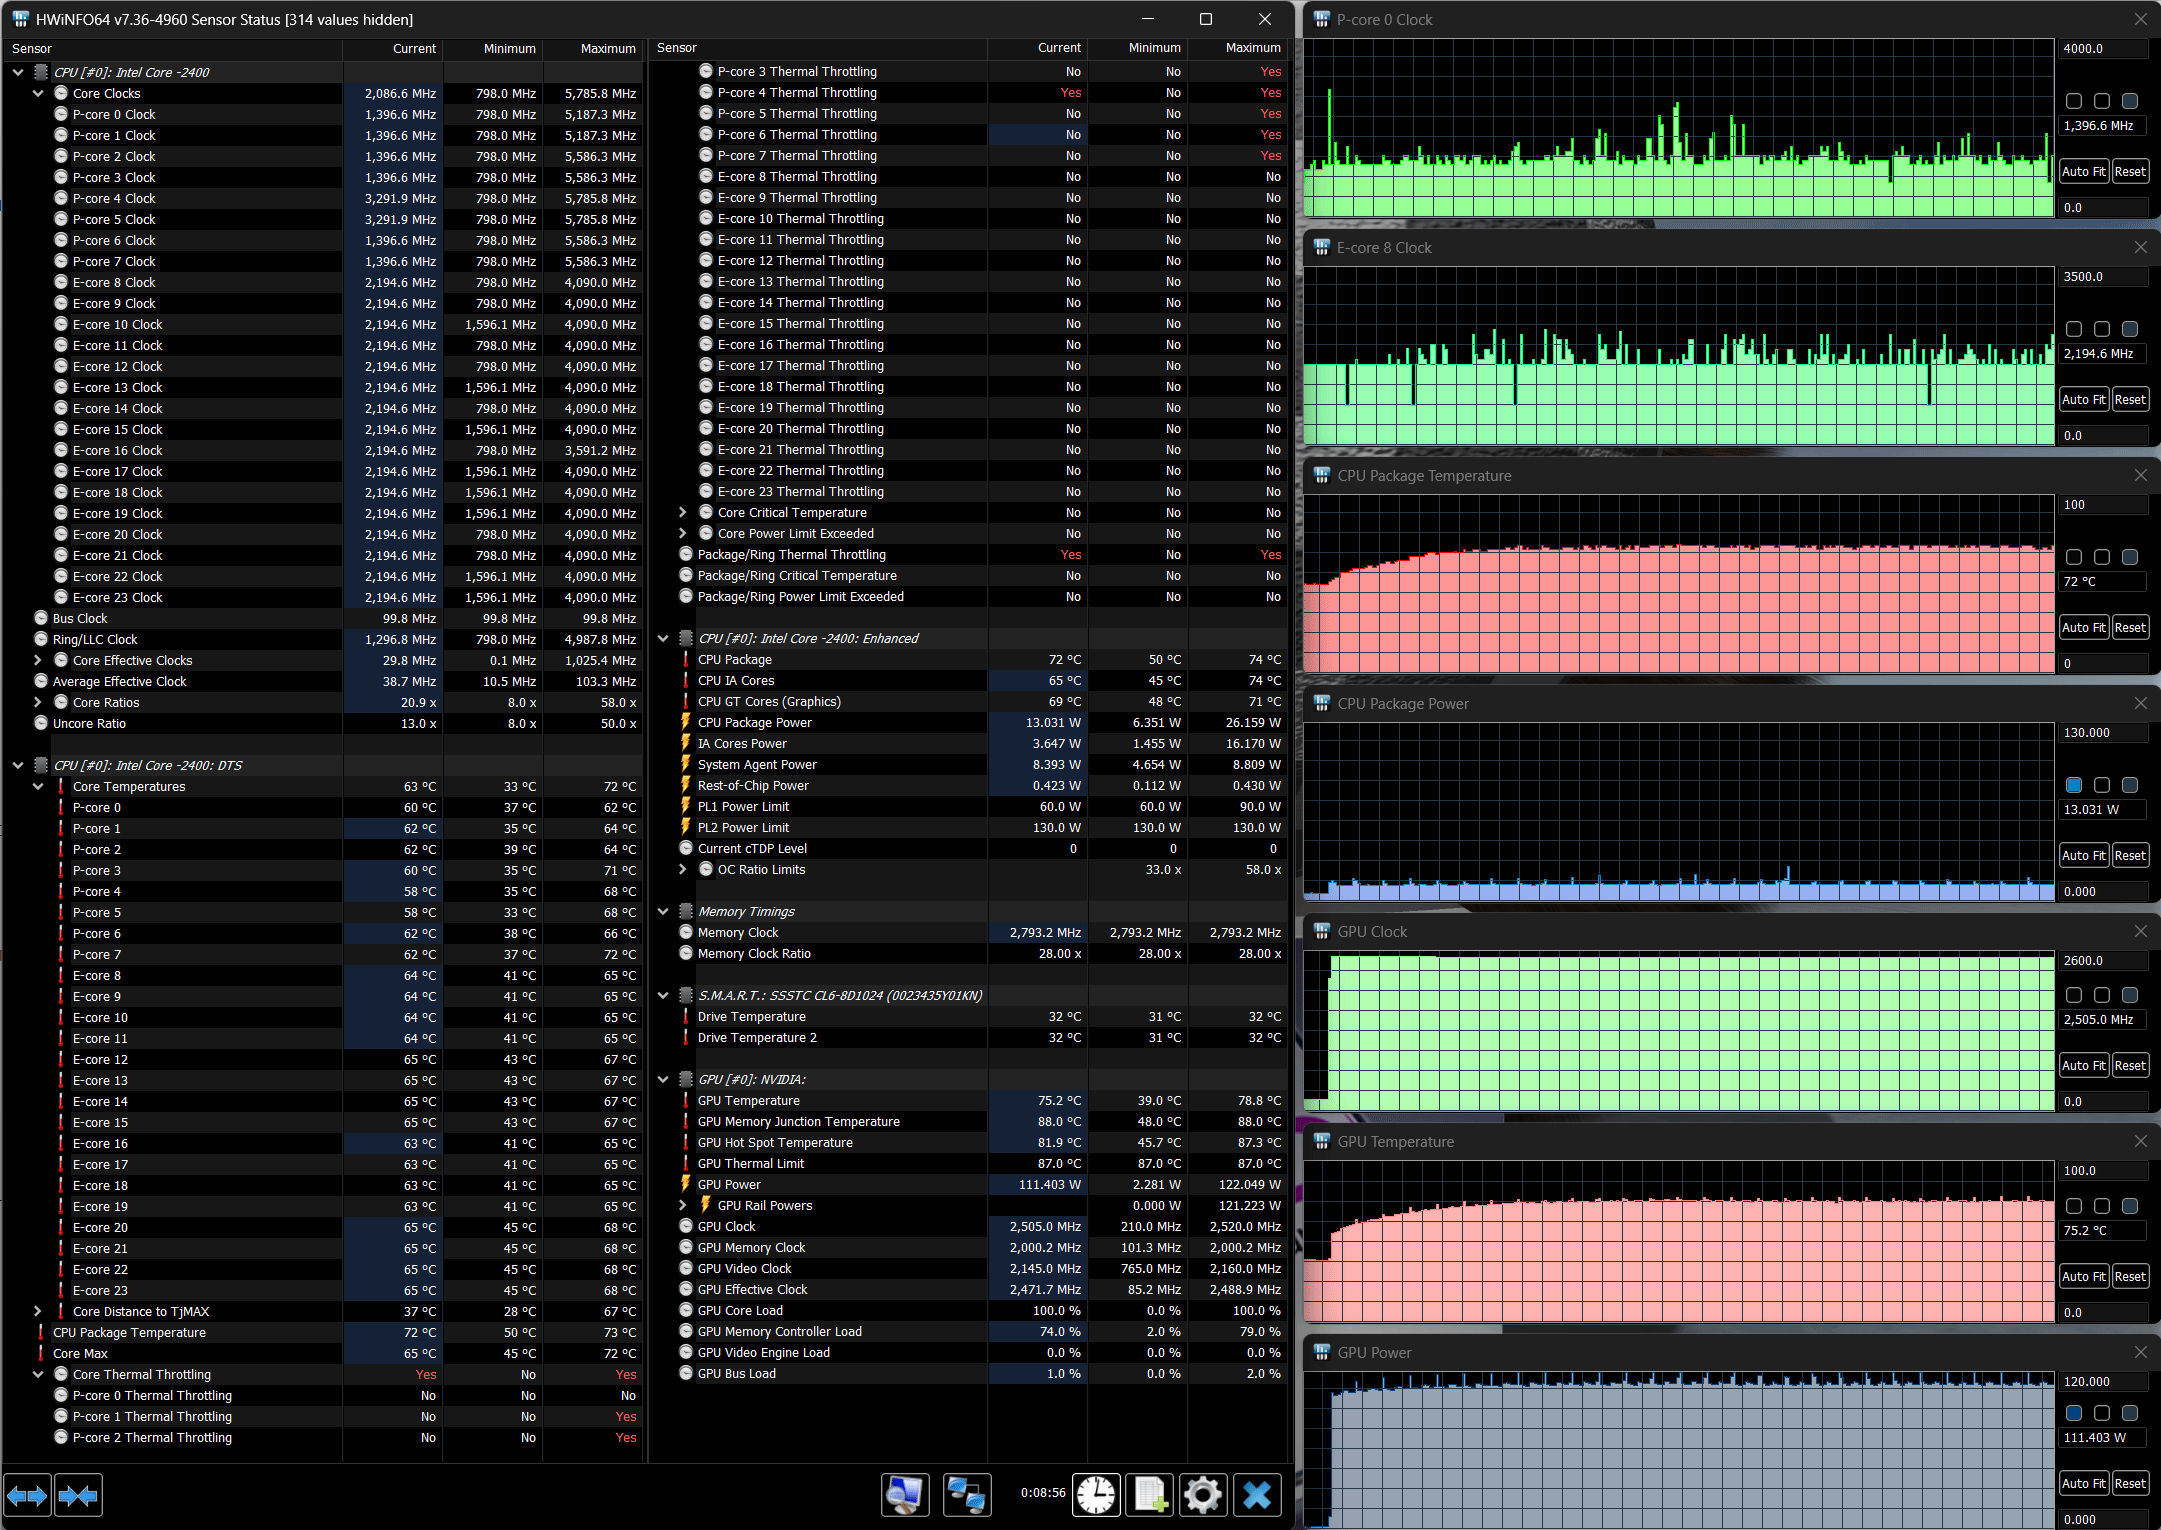This screenshot has height=1530, width=2161.
Task: Click the blue X close sensors icon
Action: point(1257,1495)
